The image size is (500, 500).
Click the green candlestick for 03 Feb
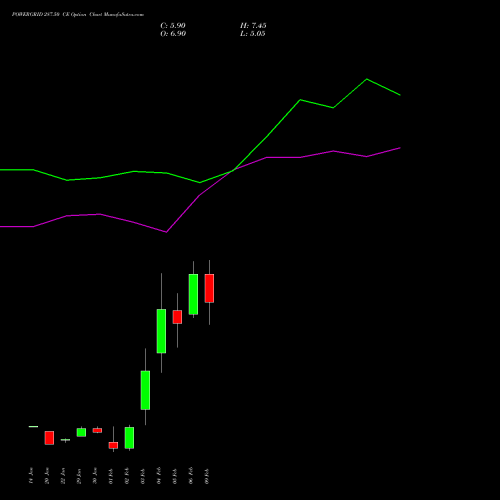145,390
